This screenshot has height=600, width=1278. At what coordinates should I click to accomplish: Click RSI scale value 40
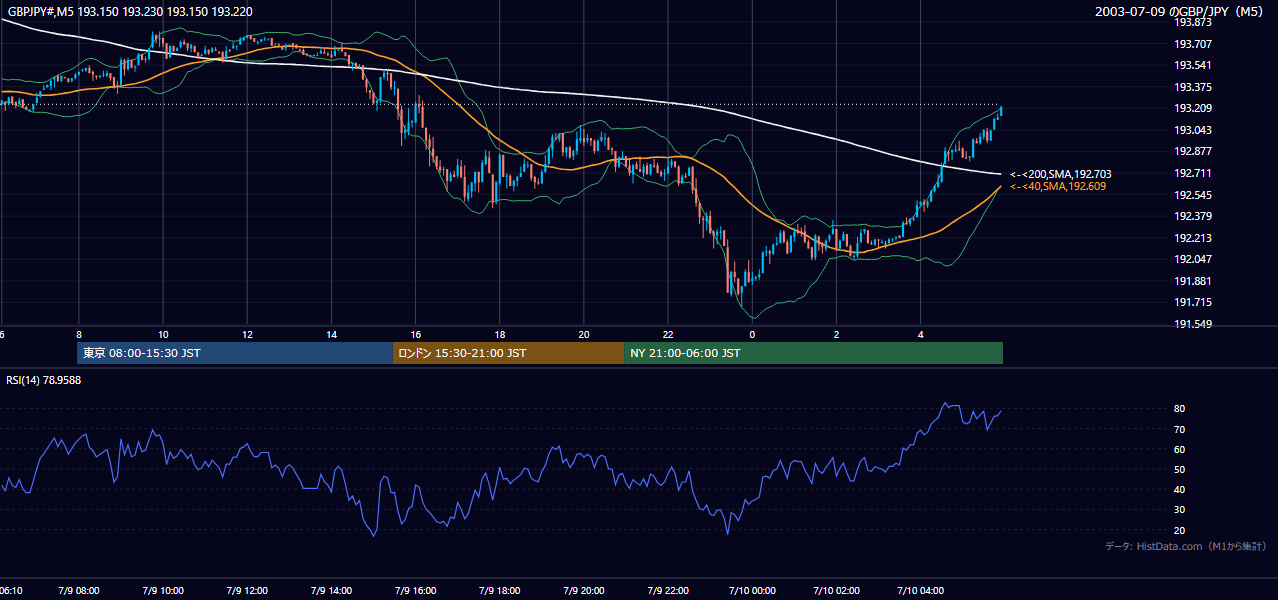pyautogui.click(x=1179, y=490)
